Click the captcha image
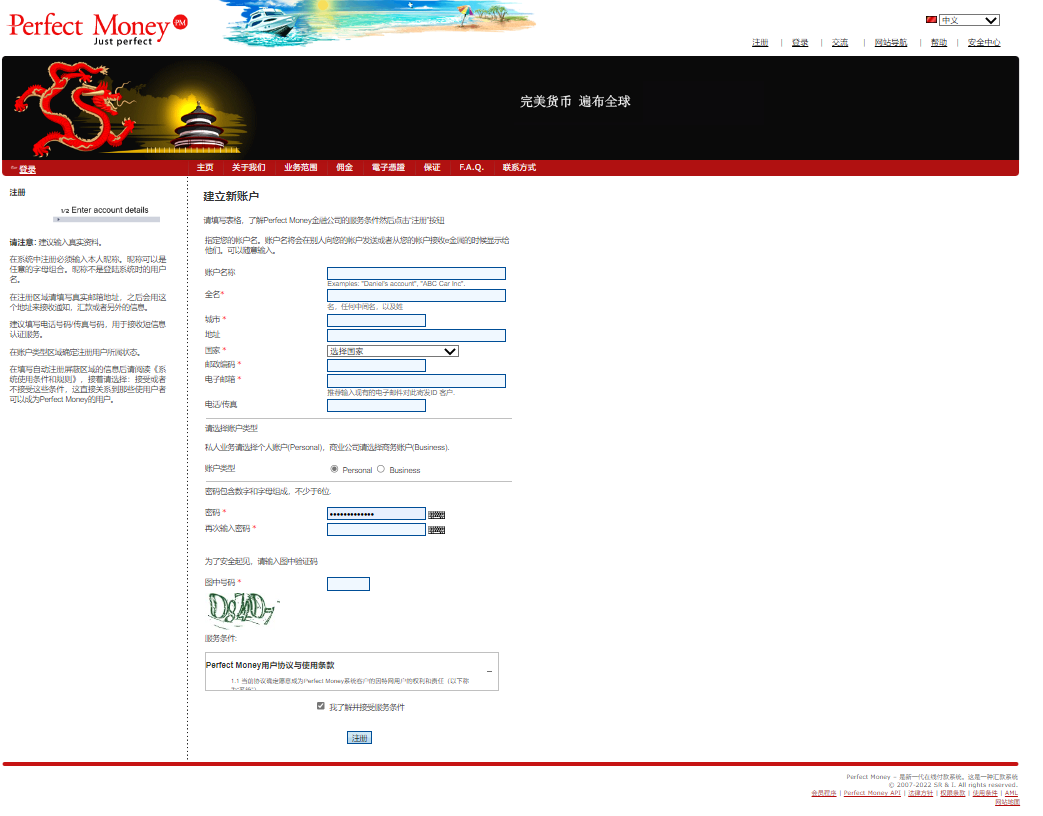The height and width of the screenshot is (816, 1043). pos(243,610)
